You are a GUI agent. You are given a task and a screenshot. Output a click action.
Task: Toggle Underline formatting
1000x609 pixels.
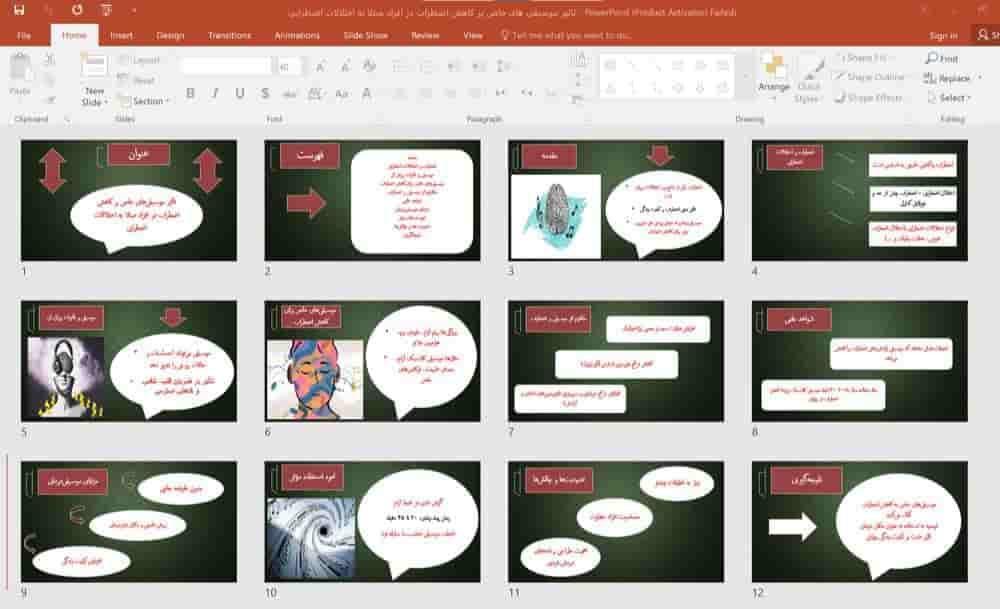(x=240, y=94)
